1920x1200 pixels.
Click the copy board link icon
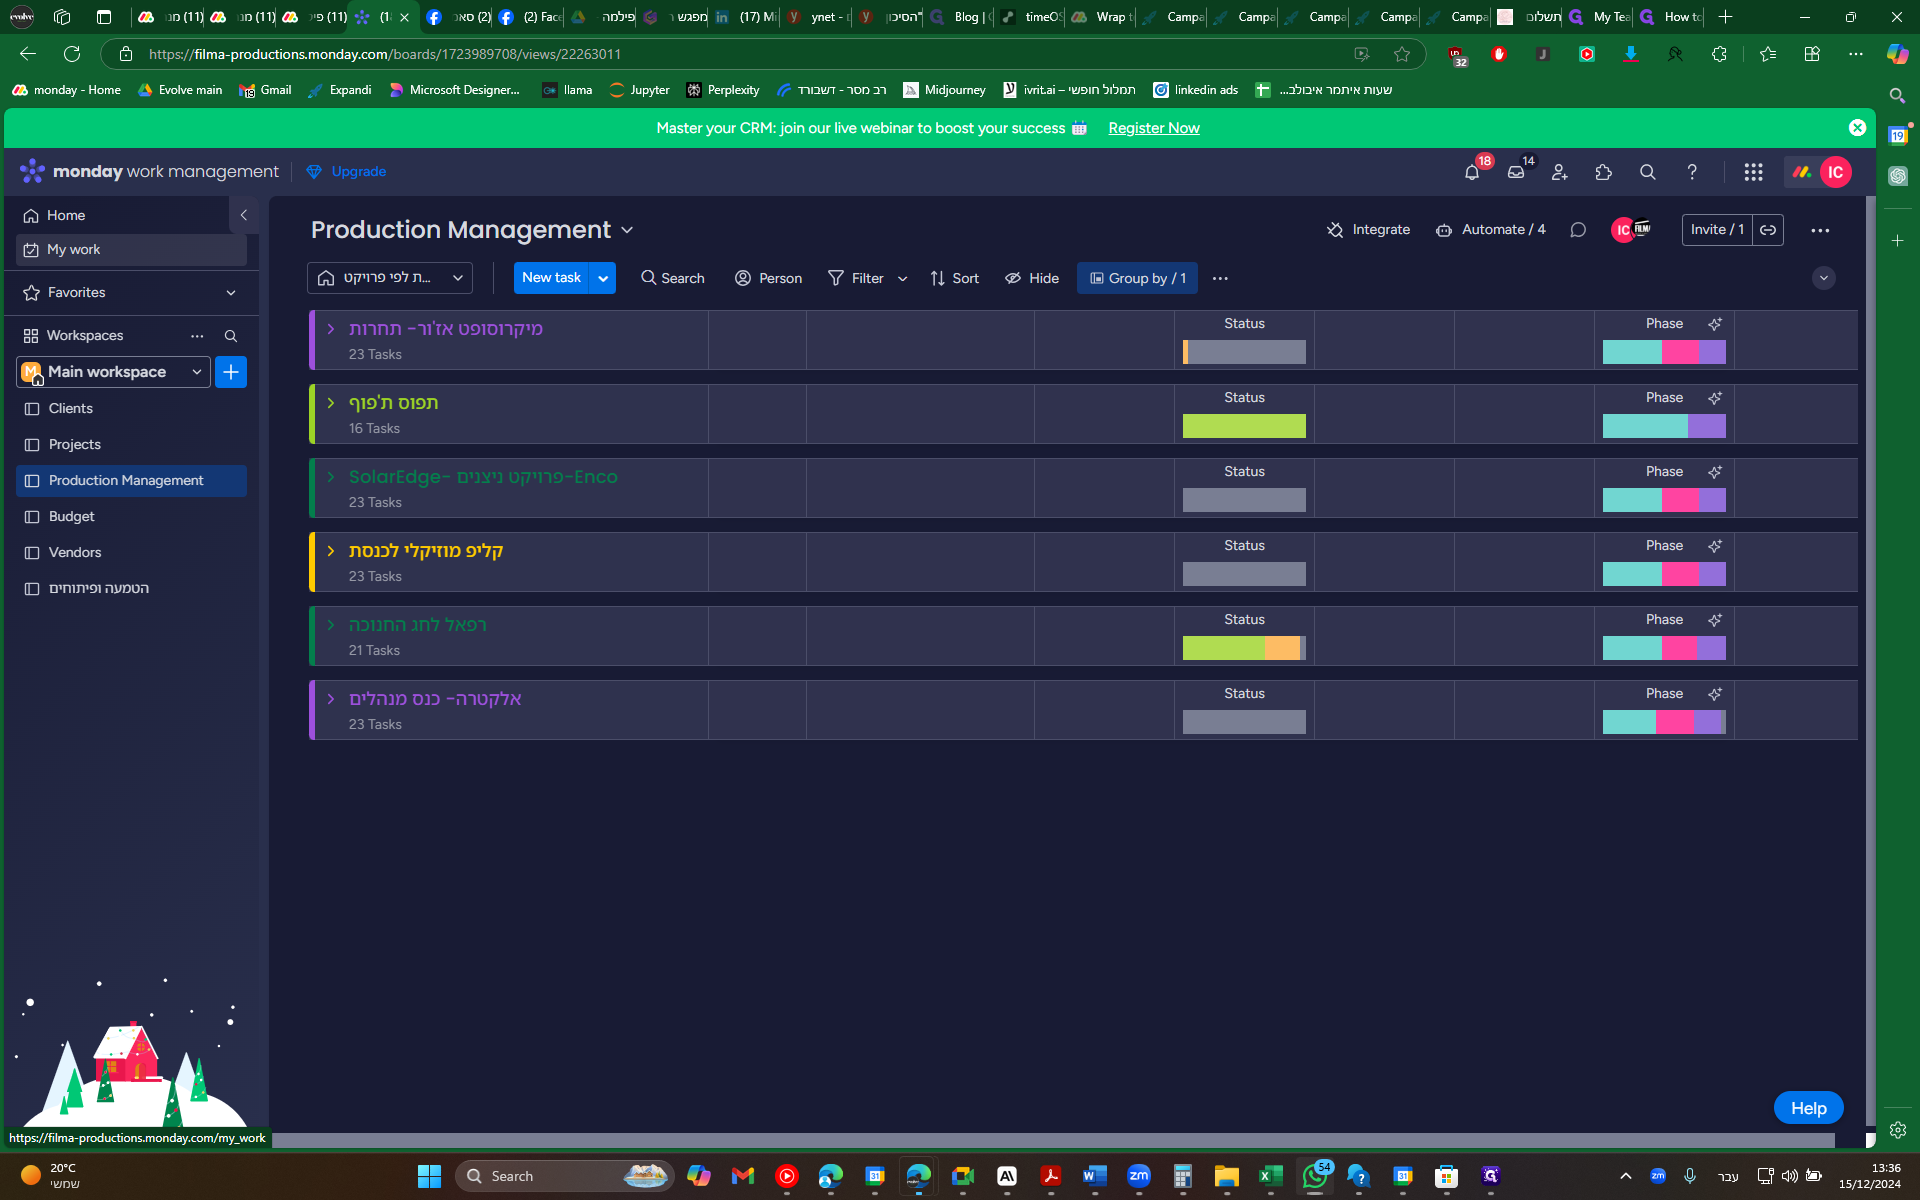pos(1768,230)
